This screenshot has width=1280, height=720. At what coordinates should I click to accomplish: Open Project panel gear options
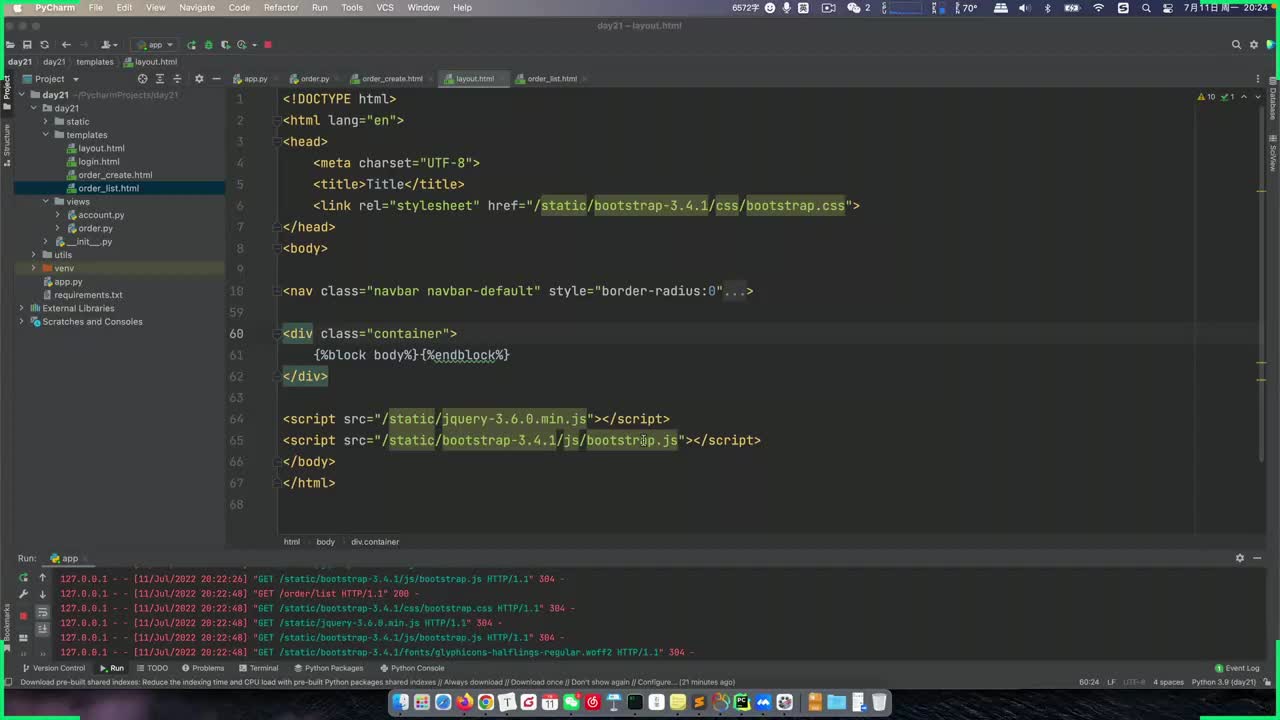click(198, 79)
